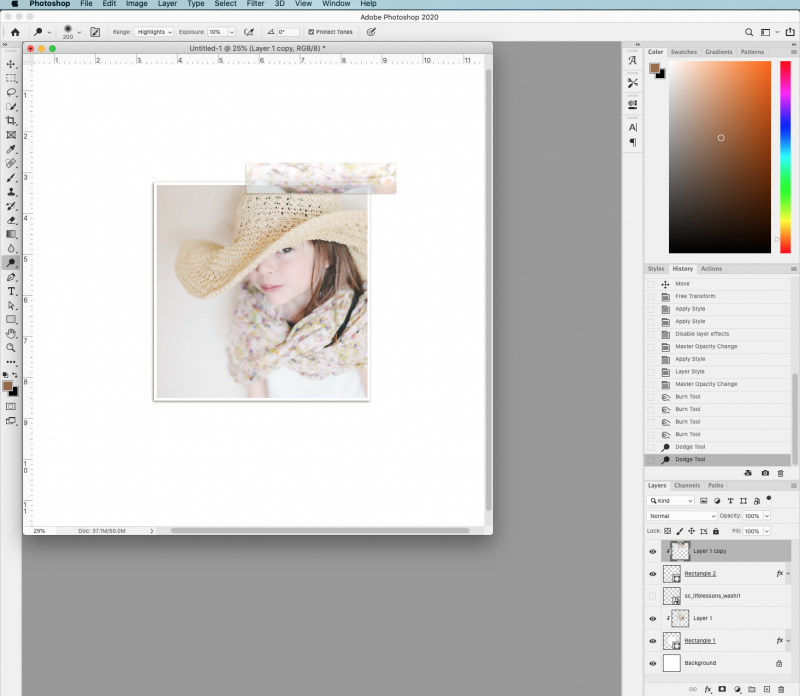This screenshot has height=696, width=800.
Task: Click the Home icon in options bar
Action: (x=15, y=32)
